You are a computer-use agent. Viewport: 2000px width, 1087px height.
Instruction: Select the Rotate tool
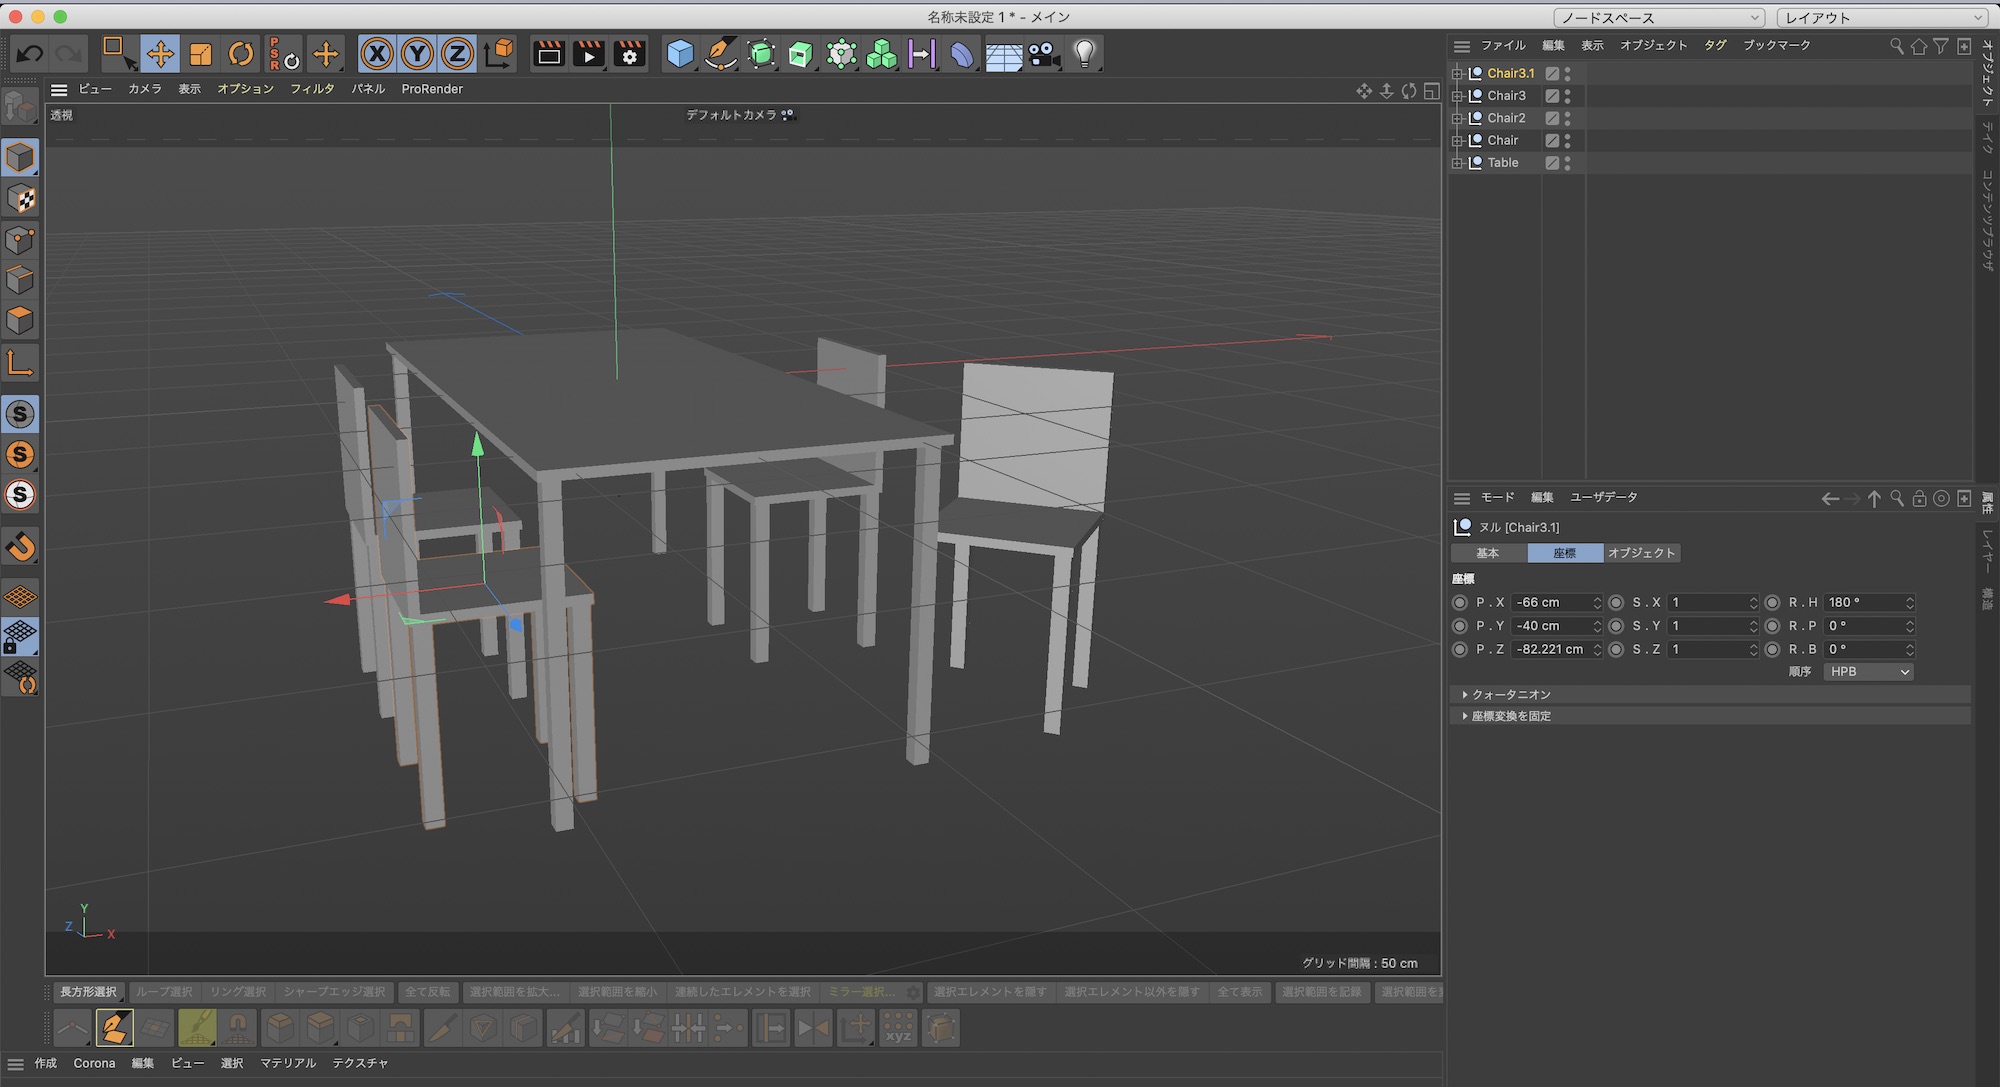(x=241, y=54)
